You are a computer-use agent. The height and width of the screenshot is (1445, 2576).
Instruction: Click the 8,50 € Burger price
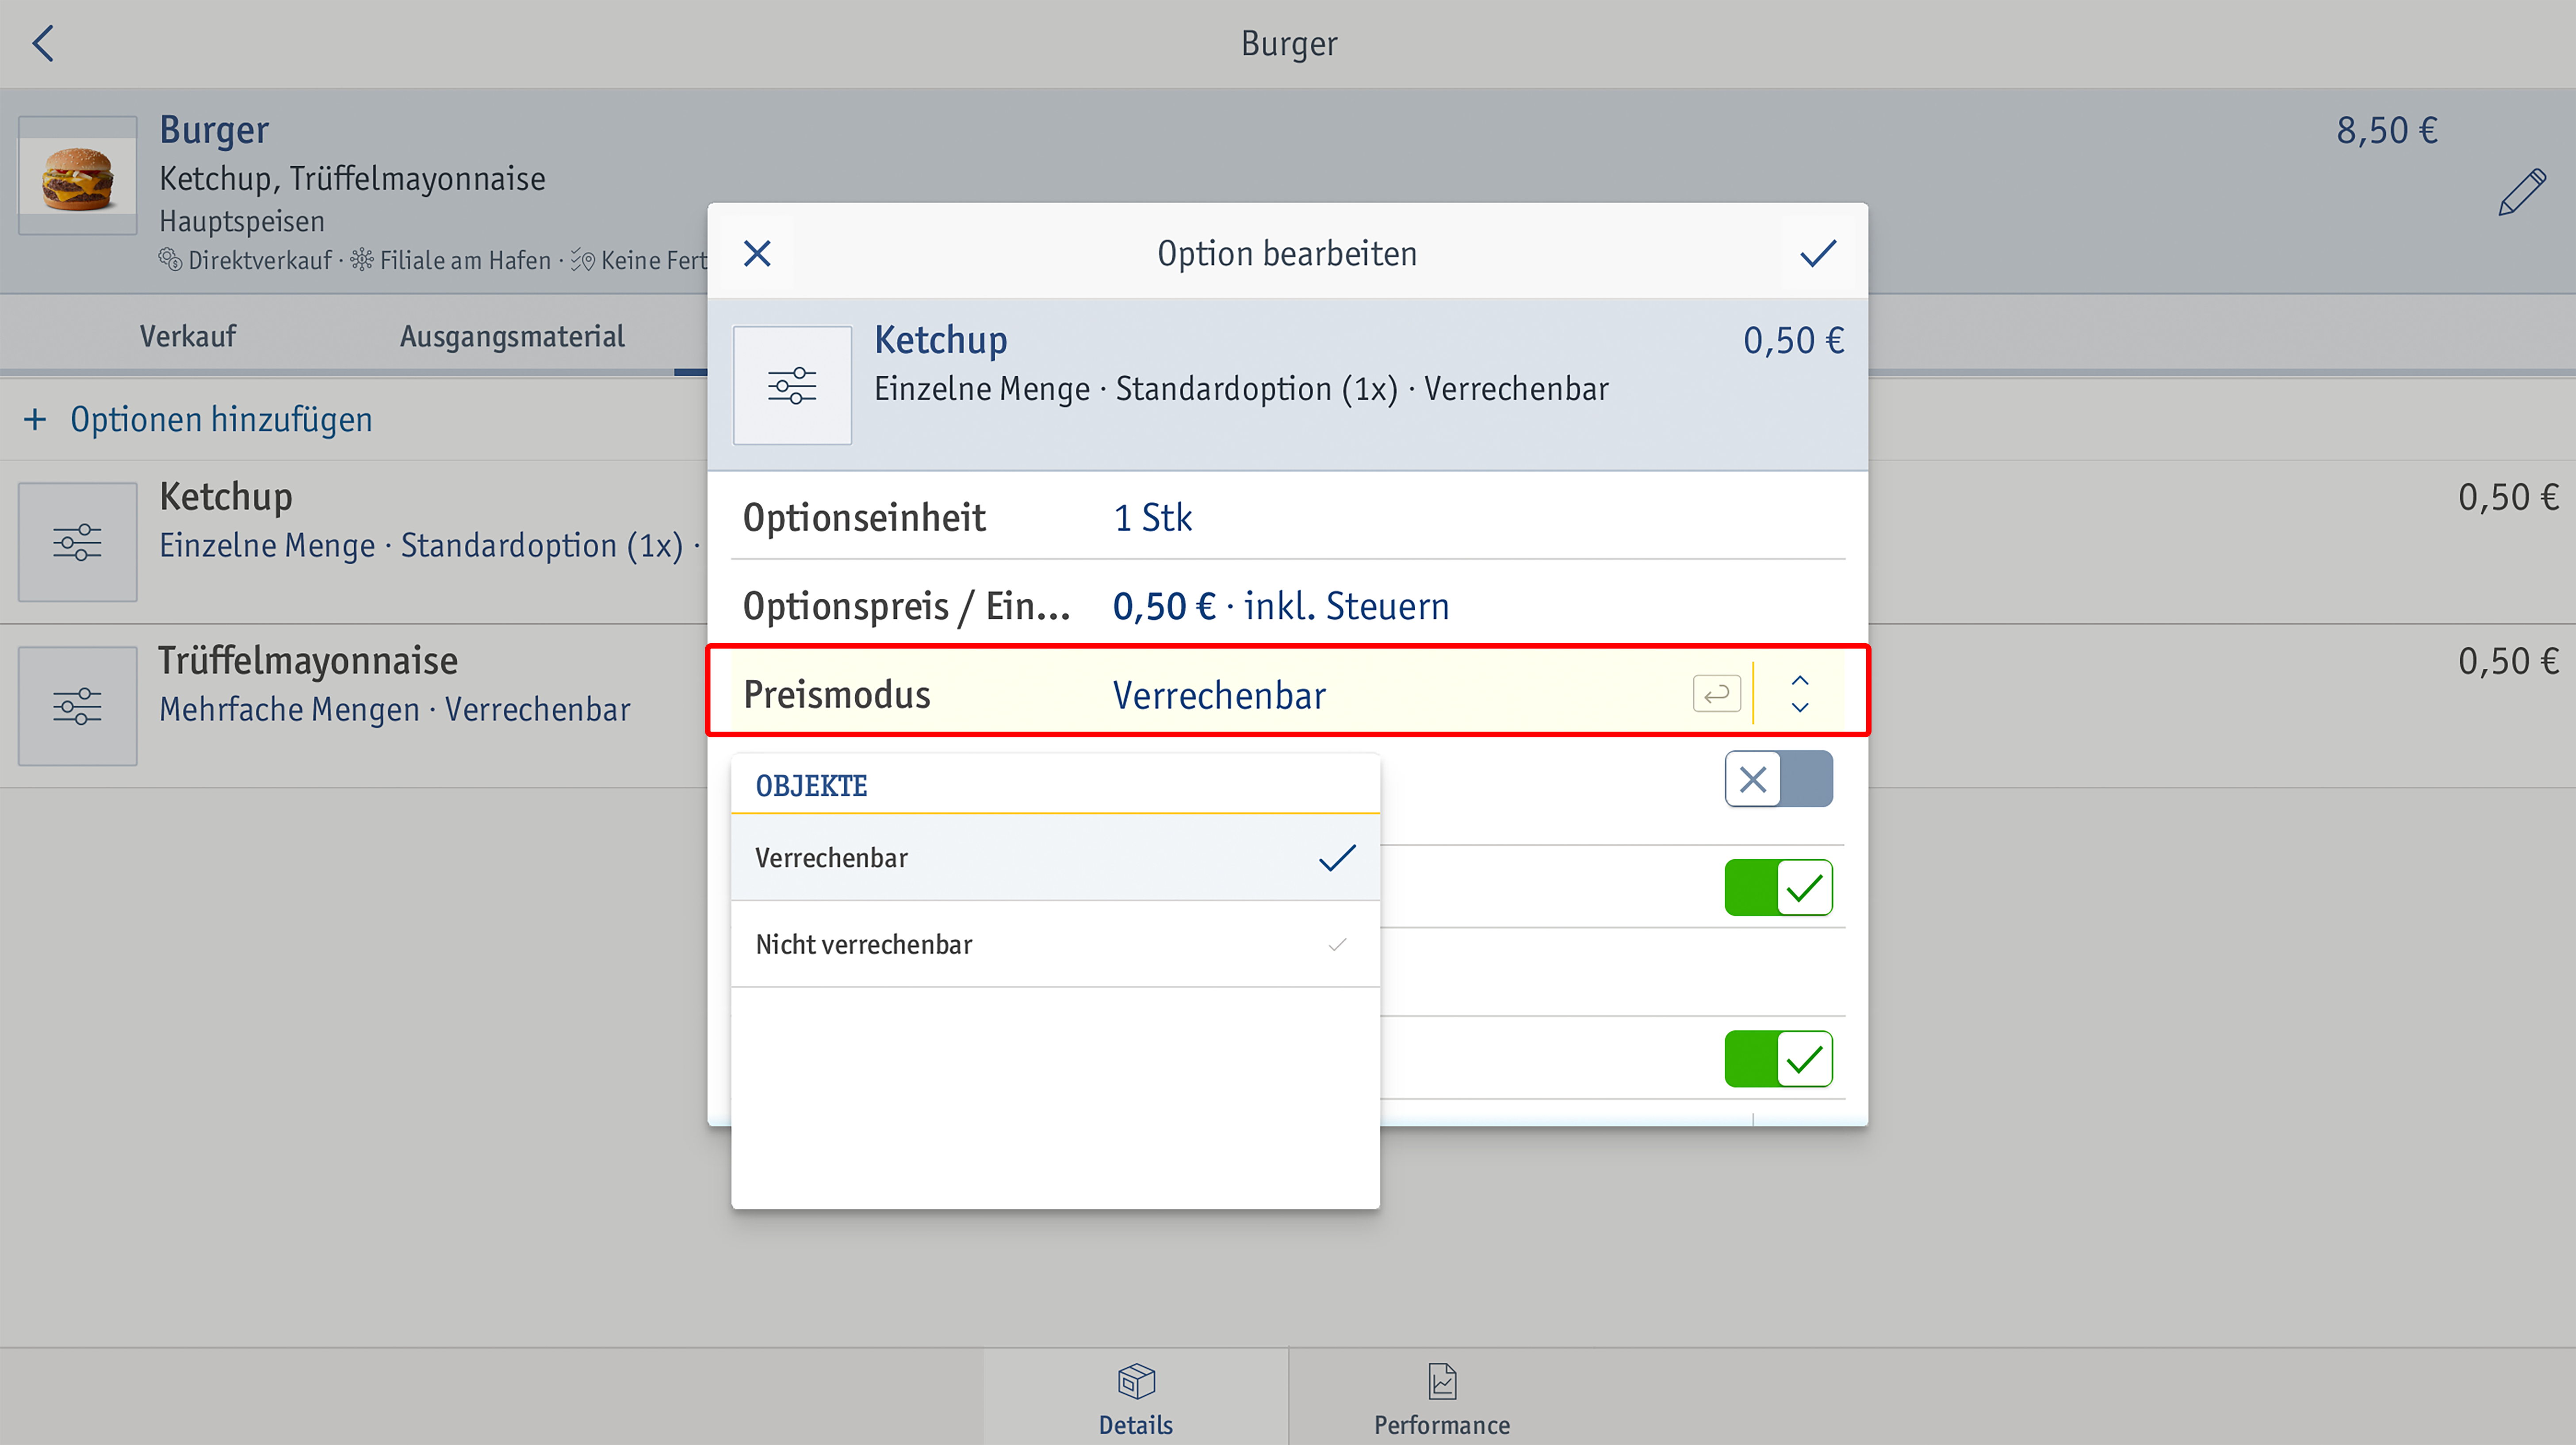(x=2387, y=130)
